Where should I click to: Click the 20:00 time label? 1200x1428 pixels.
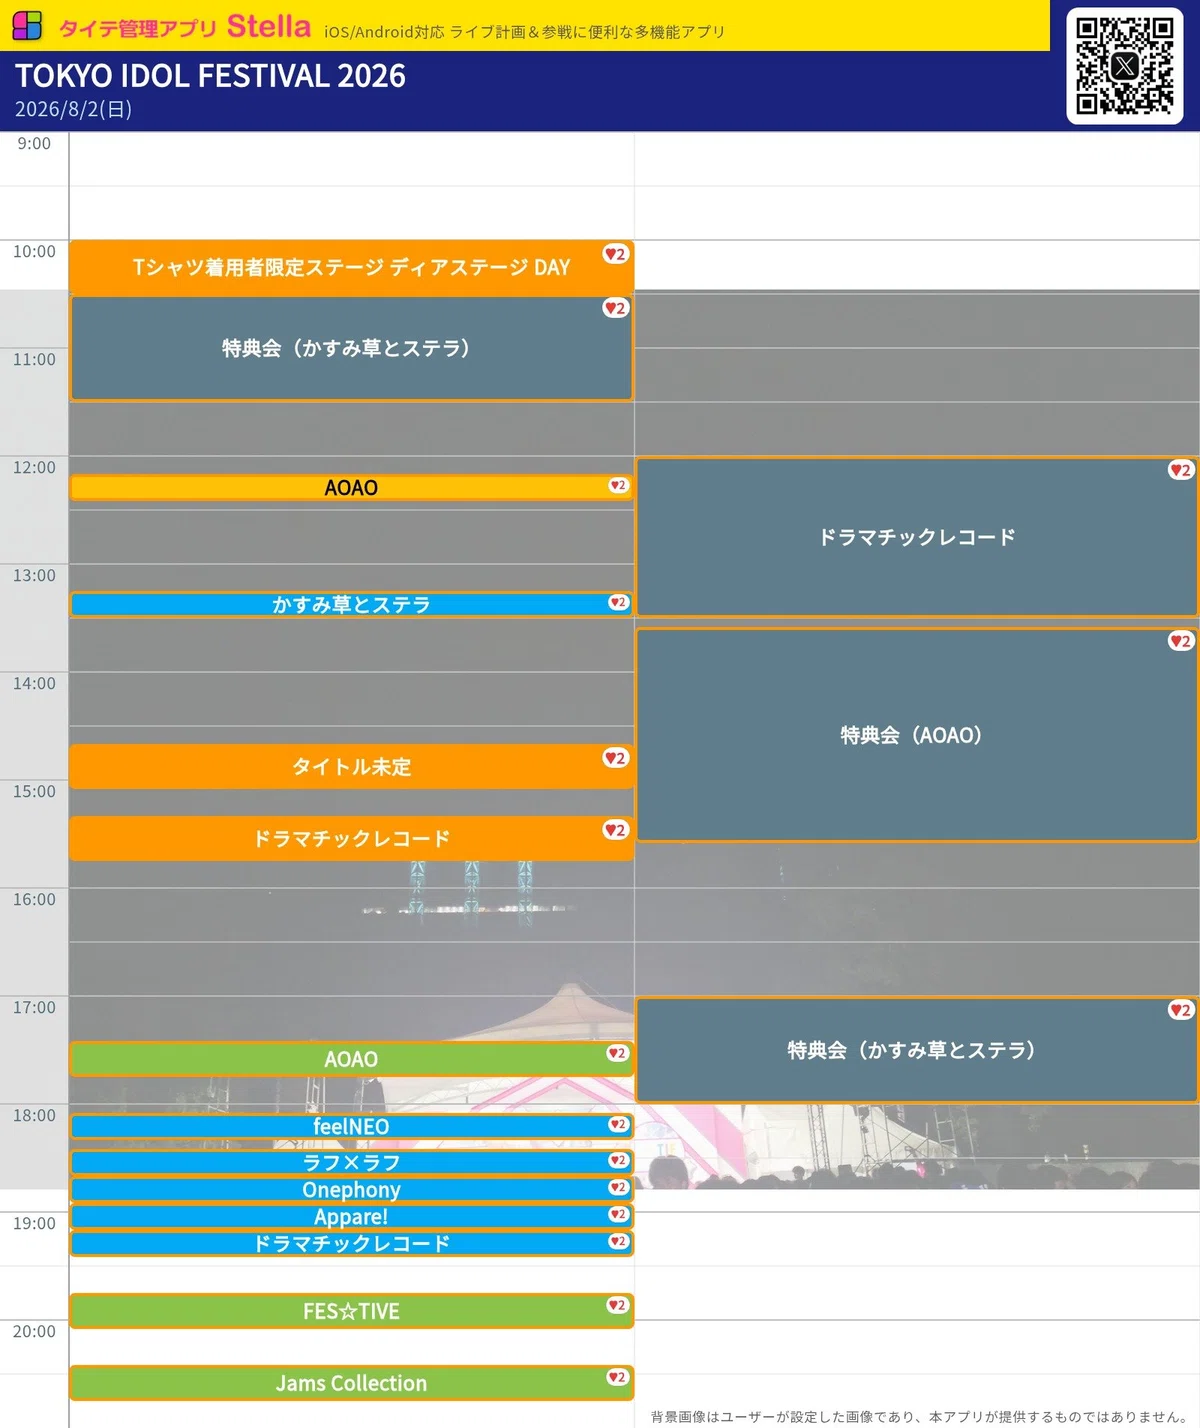coord(34,1331)
